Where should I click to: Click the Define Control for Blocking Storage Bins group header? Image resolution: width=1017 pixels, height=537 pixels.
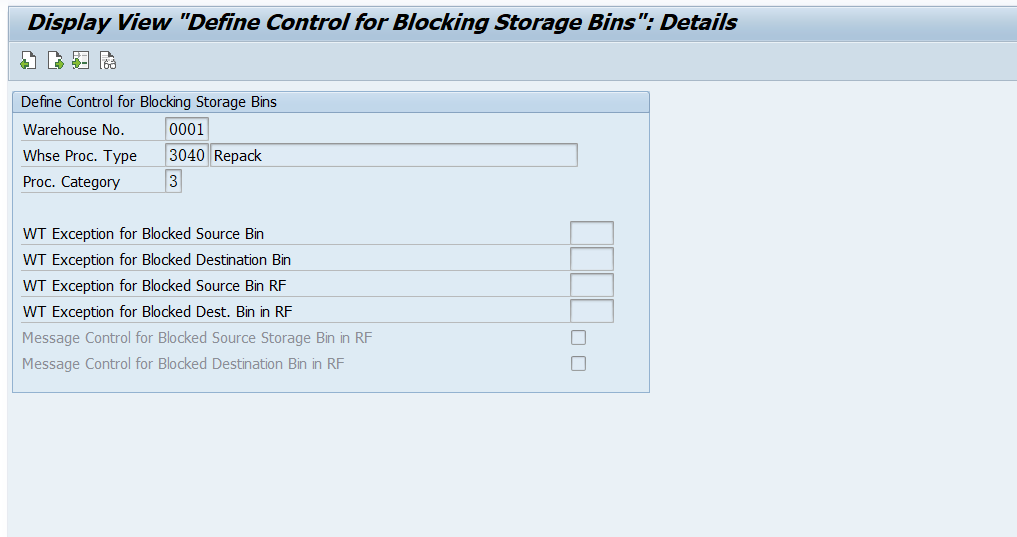tap(149, 102)
